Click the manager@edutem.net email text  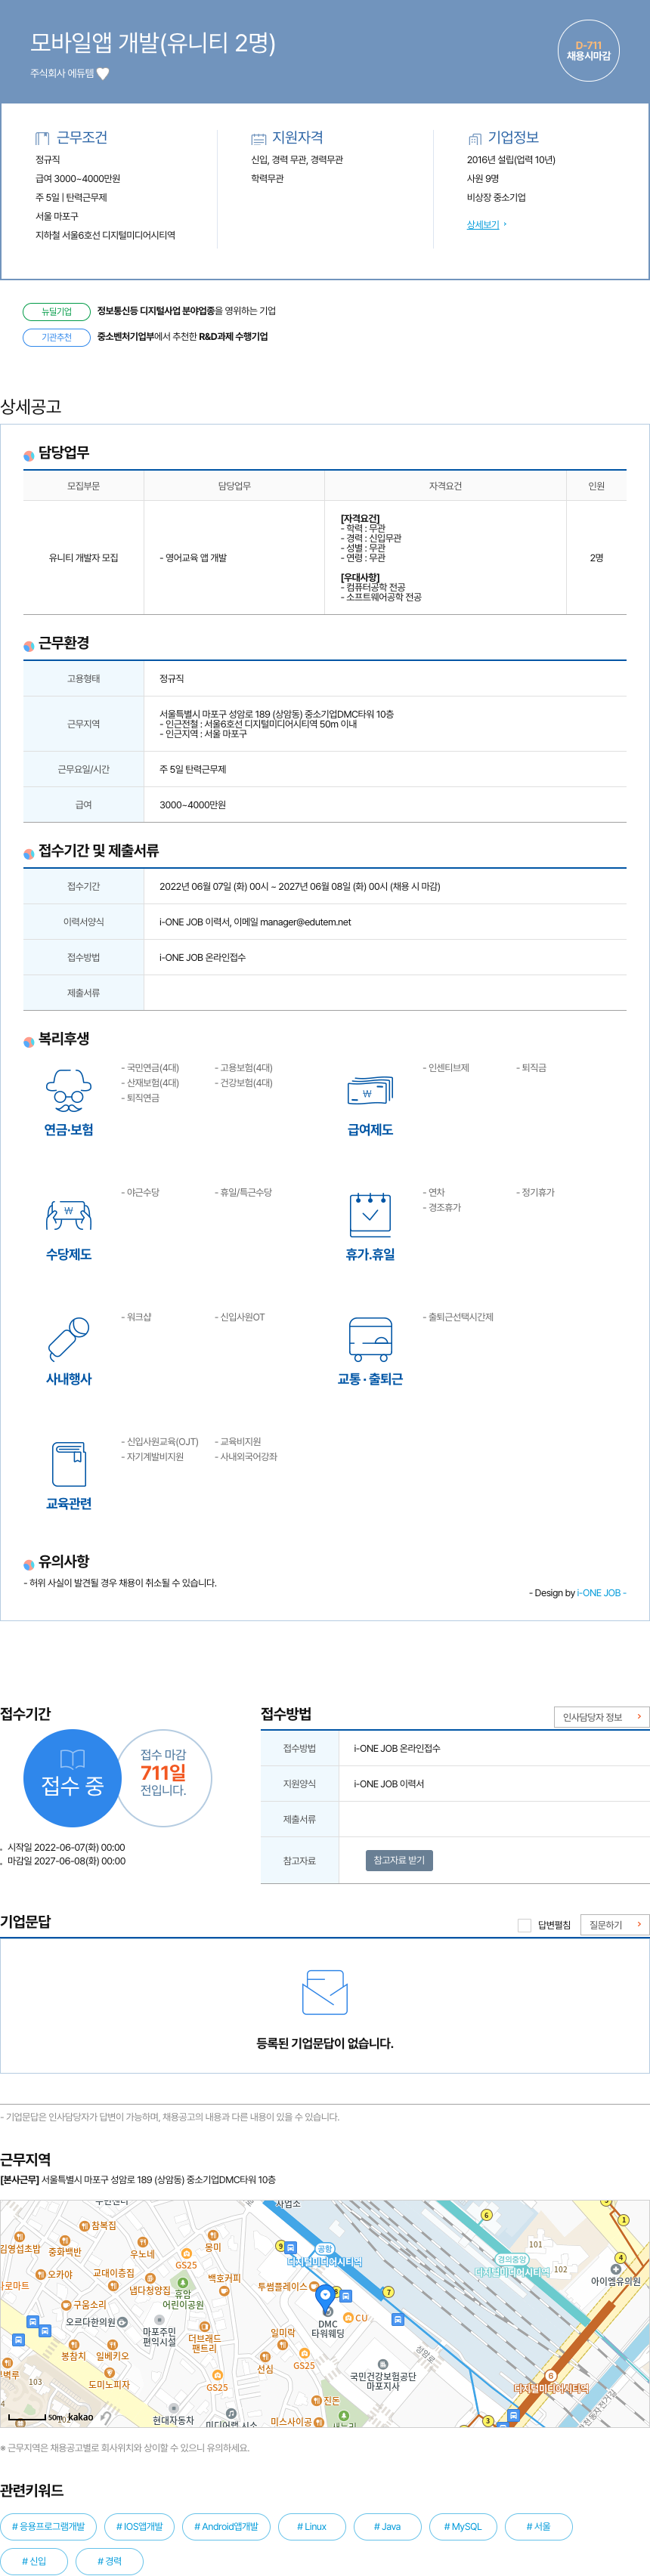(x=305, y=922)
